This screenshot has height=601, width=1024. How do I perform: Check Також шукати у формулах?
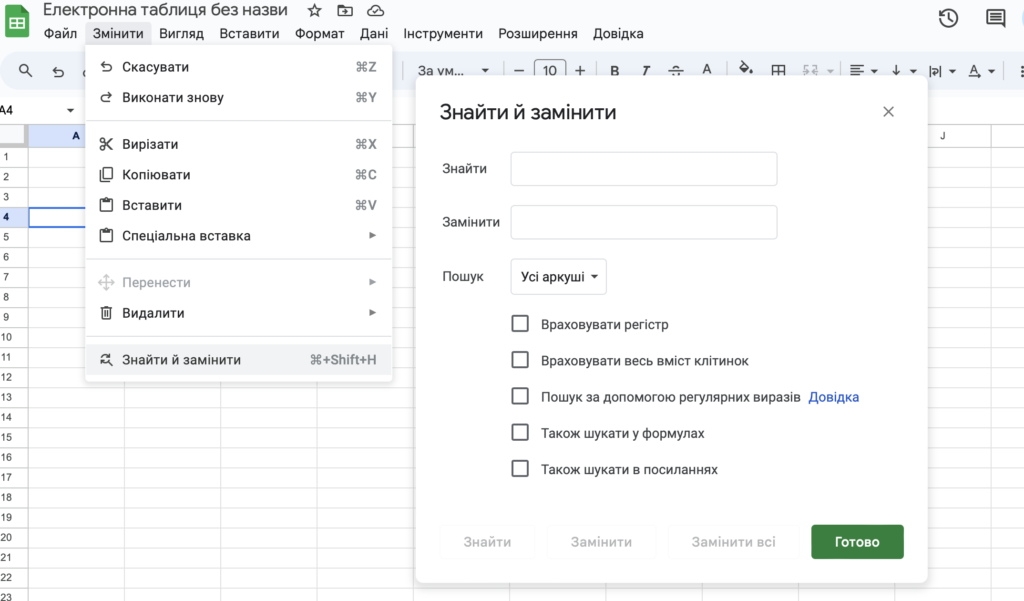coord(520,432)
